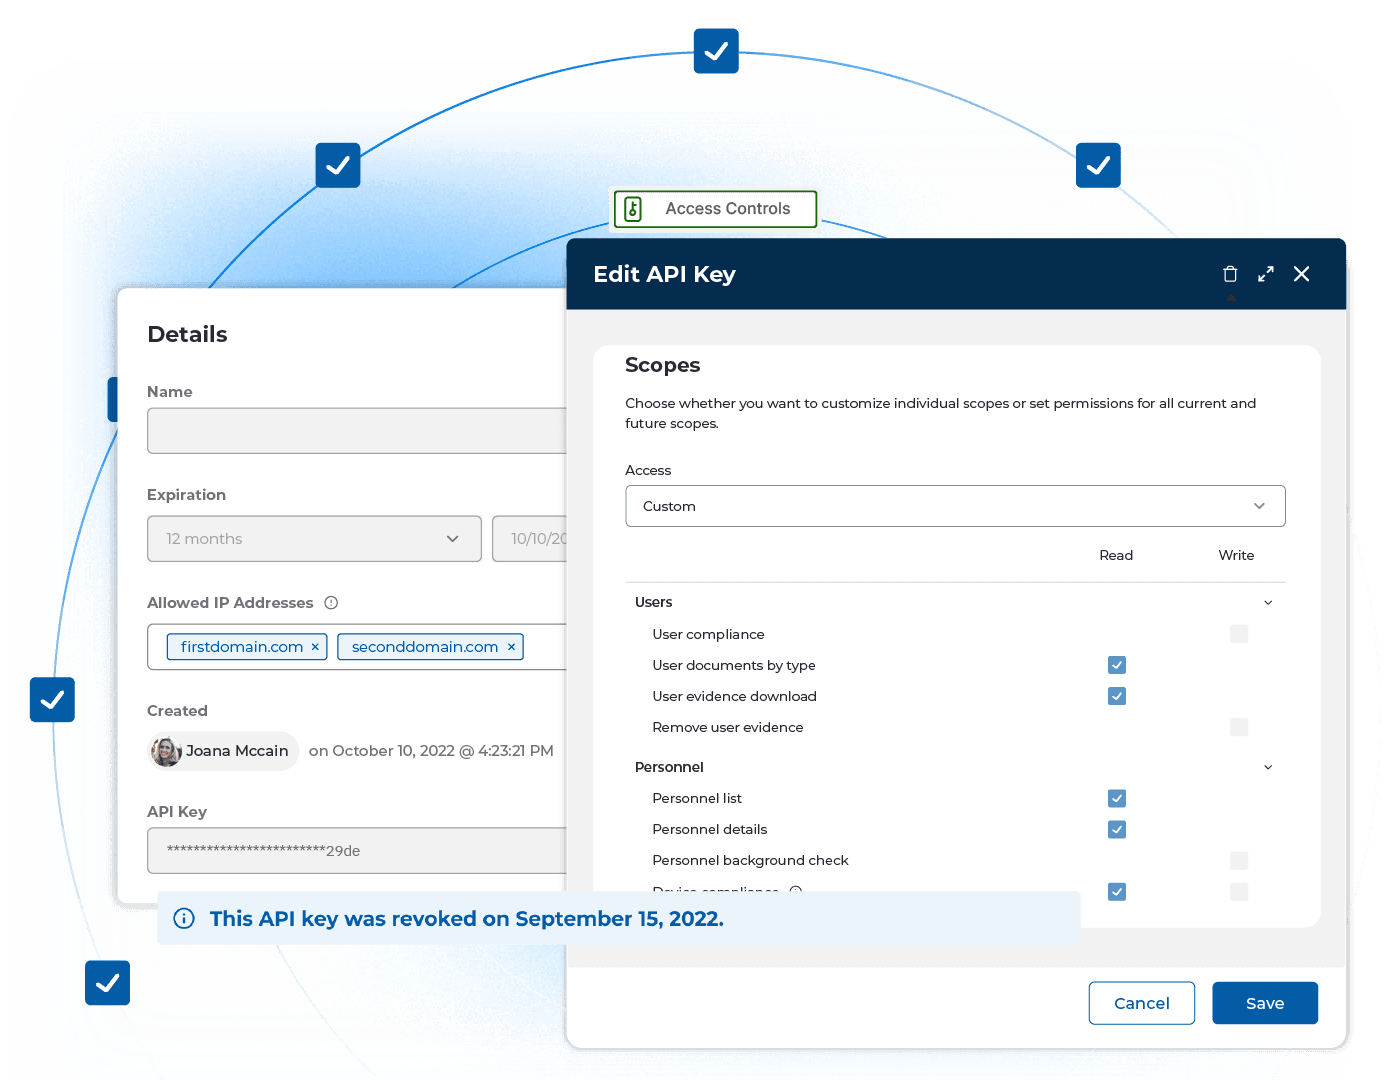Toggle Read for User evidence download
The width and height of the screenshot is (1393, 1080).
[x=1117, y=696]
